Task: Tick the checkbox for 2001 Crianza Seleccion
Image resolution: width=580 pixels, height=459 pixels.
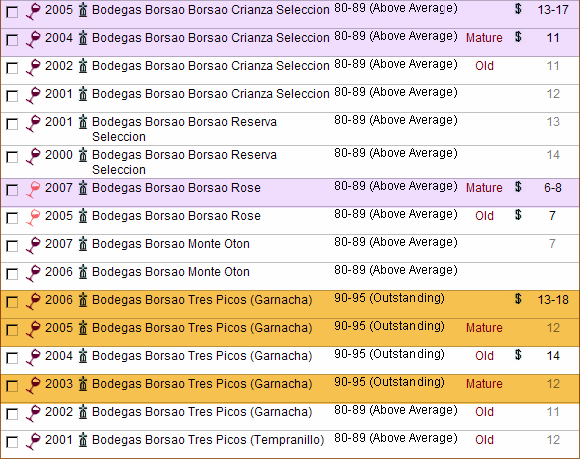Action: tap(12, 96)
